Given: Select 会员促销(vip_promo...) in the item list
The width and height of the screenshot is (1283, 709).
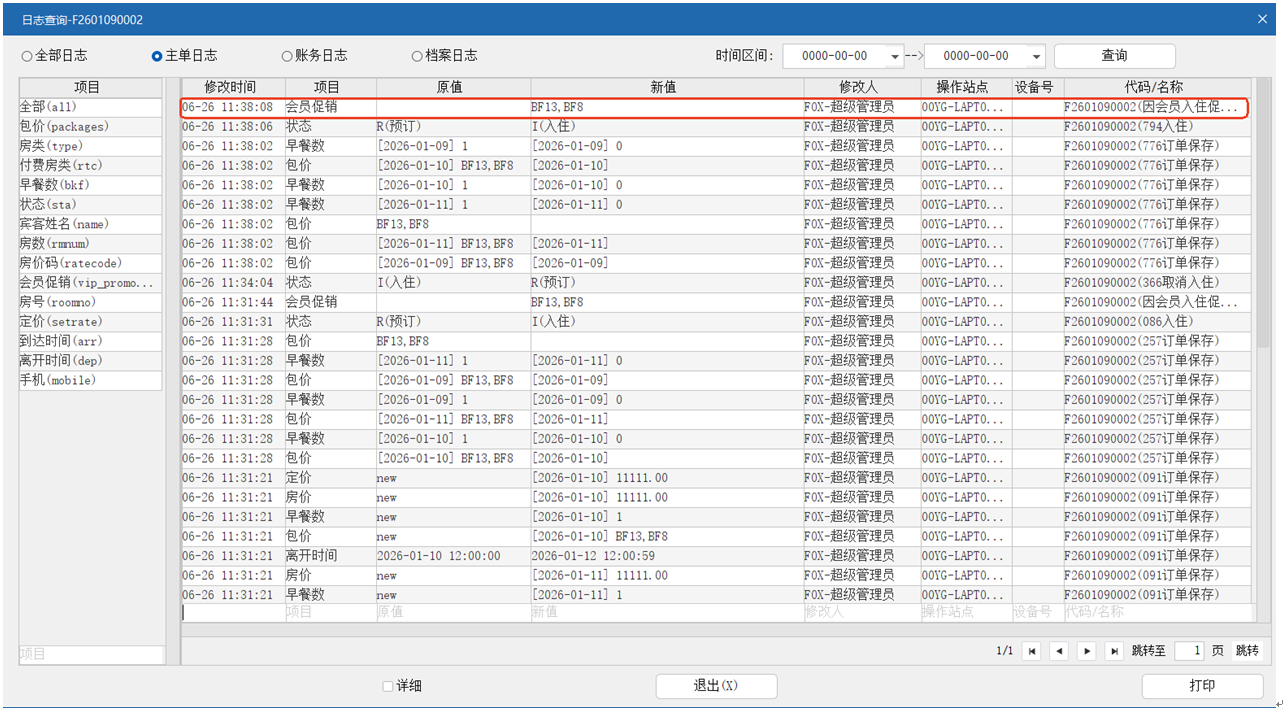Looking at the screenshot, I should pos(90,283).
